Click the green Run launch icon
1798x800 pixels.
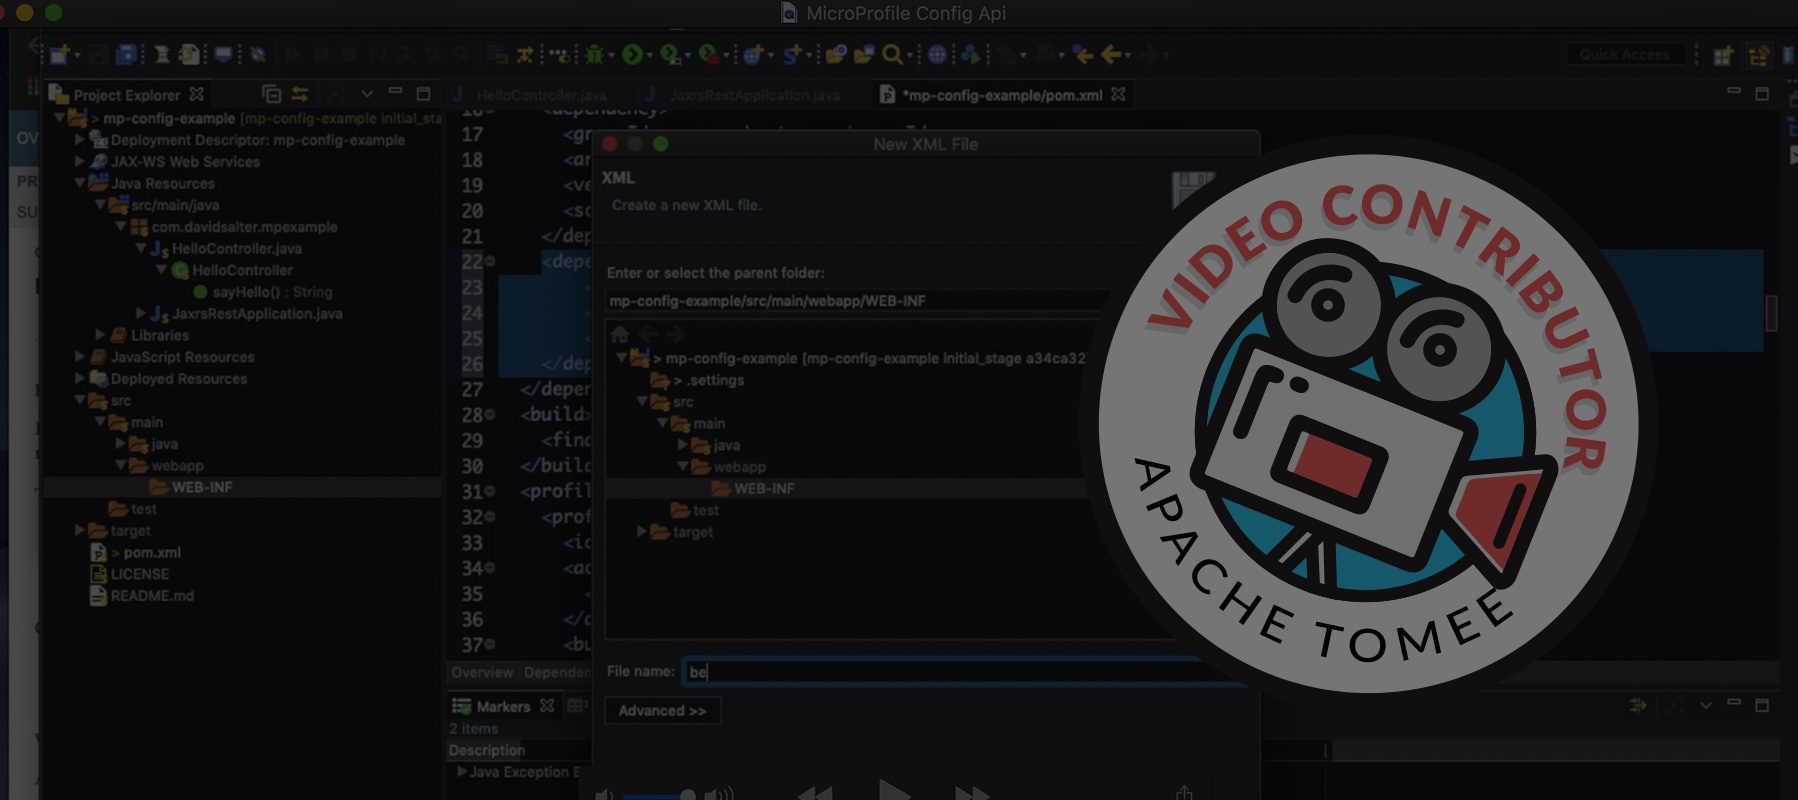coord(632,54)
